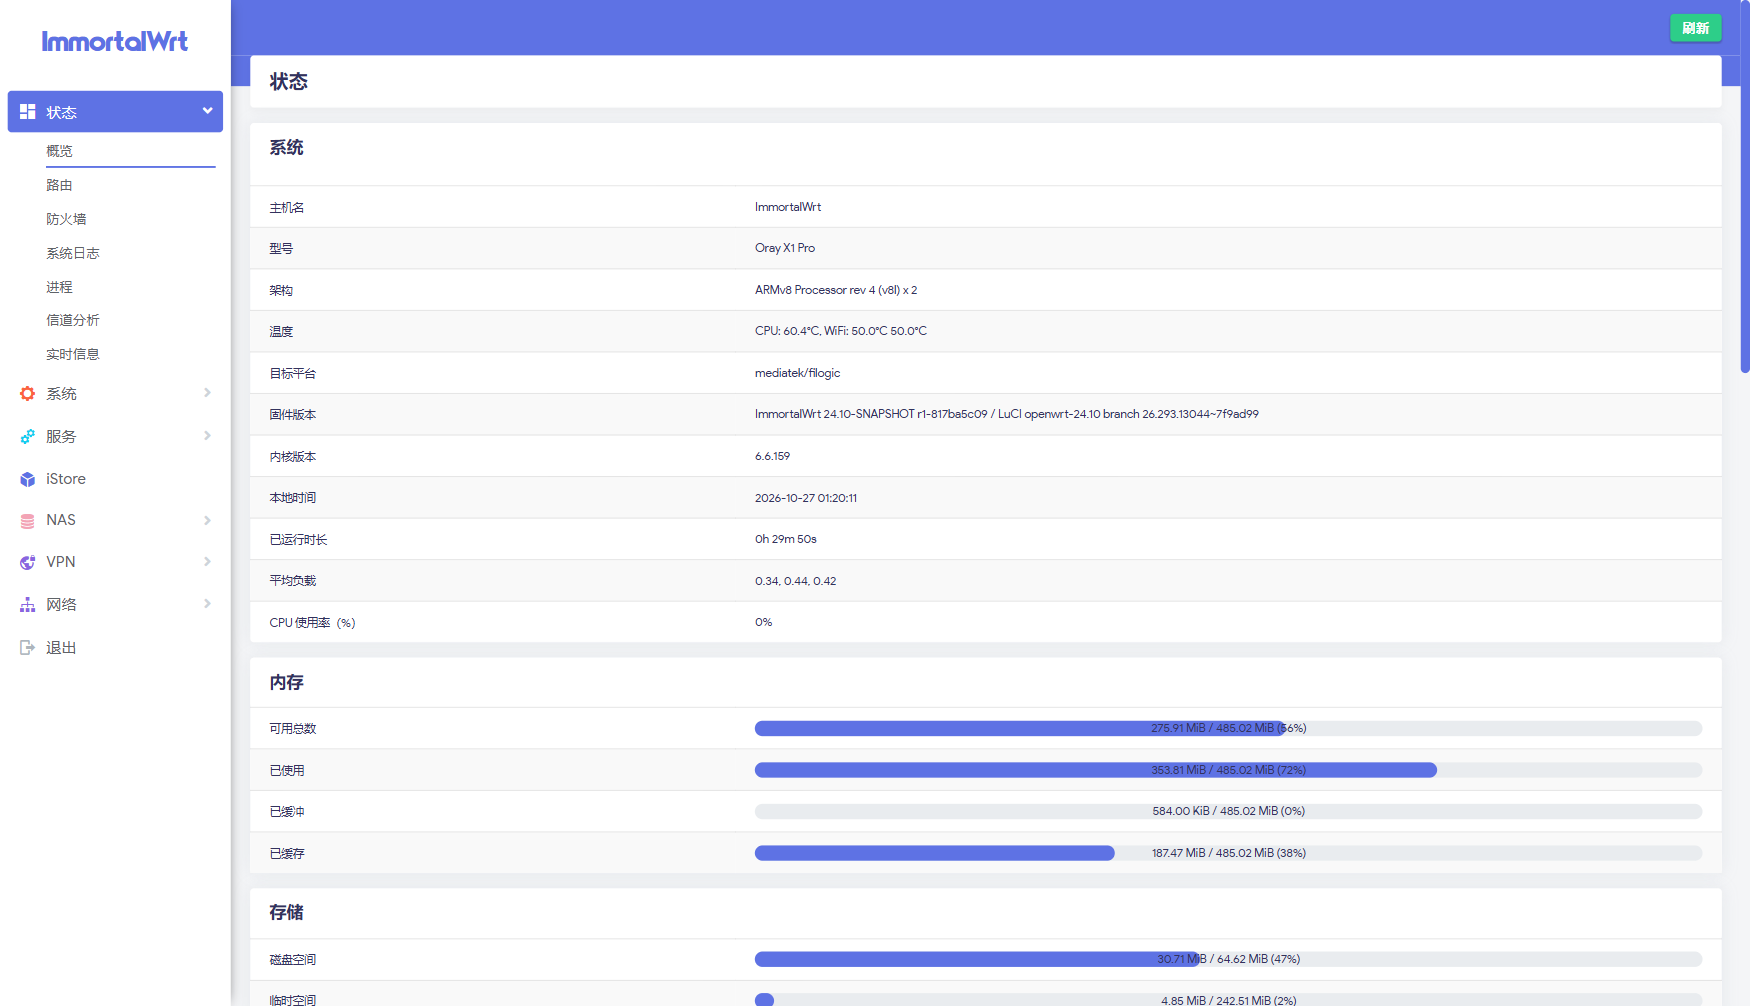Screen dimensions: 1750x1006
Task: Click the 退出 logout link
Action: tap(61, 648)
